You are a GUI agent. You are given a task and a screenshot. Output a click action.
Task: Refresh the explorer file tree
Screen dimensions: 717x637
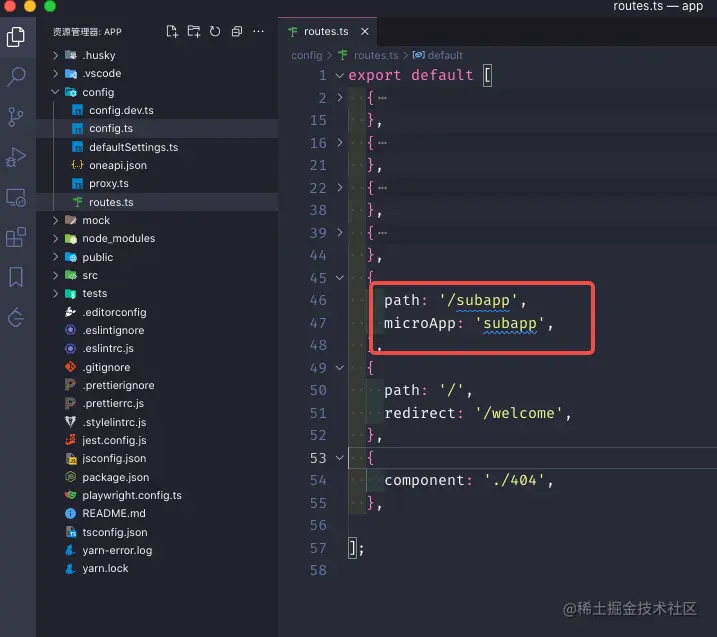click(x=215, y=32)
